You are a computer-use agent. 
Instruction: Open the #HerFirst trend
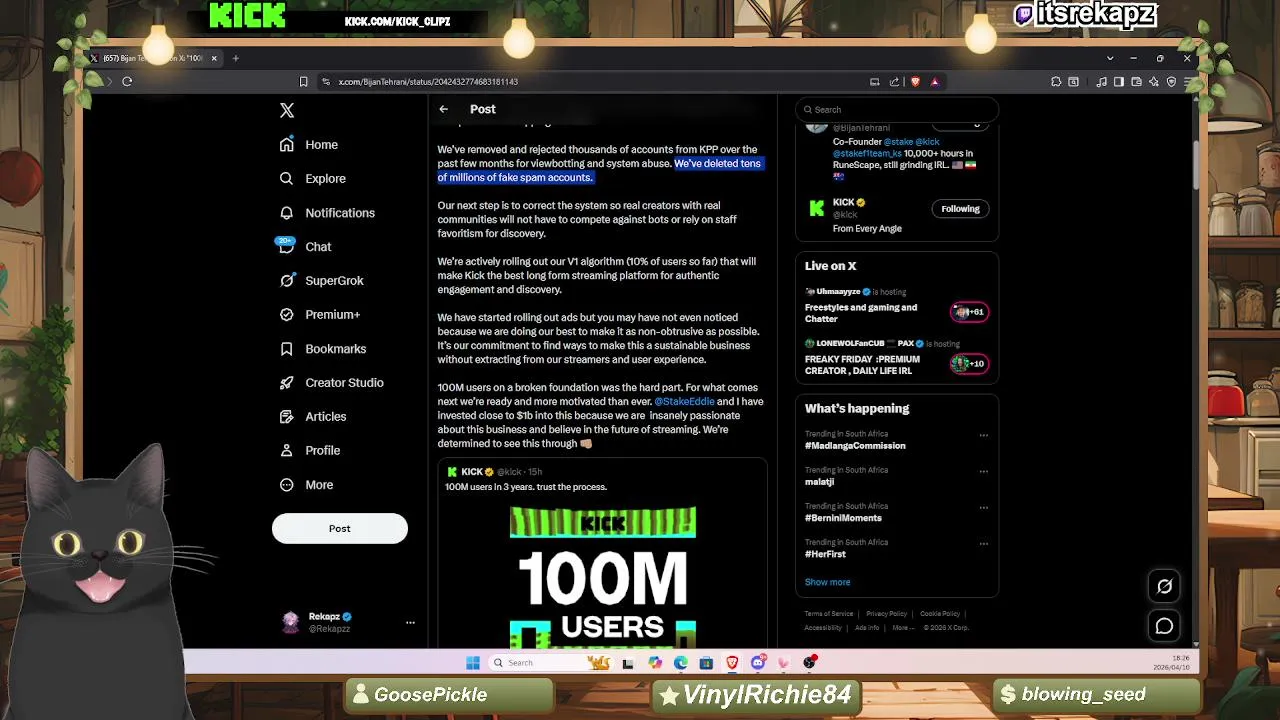(825, 554)
